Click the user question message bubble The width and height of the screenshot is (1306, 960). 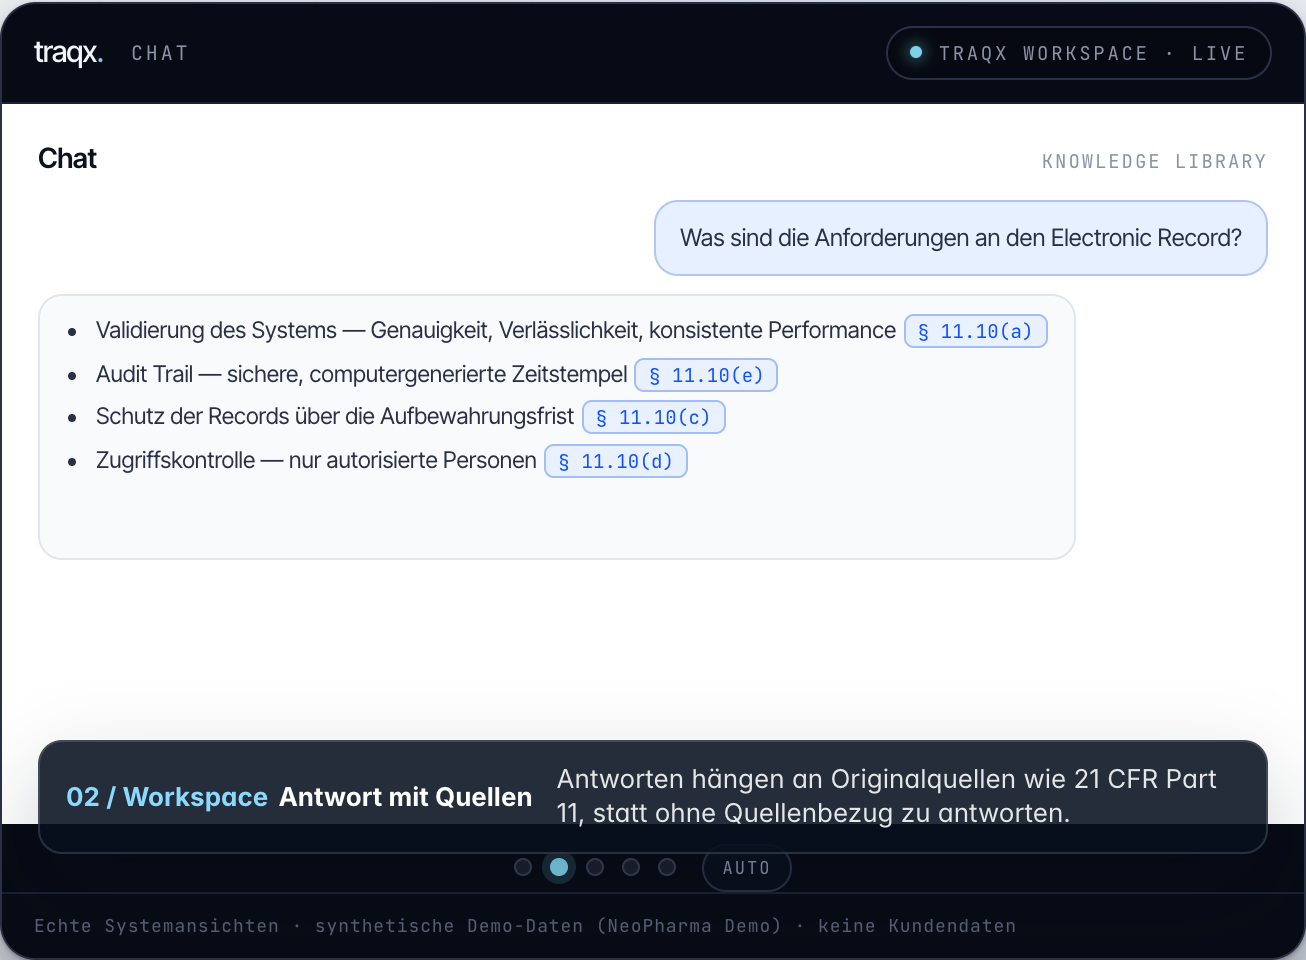tap(961, 238)
